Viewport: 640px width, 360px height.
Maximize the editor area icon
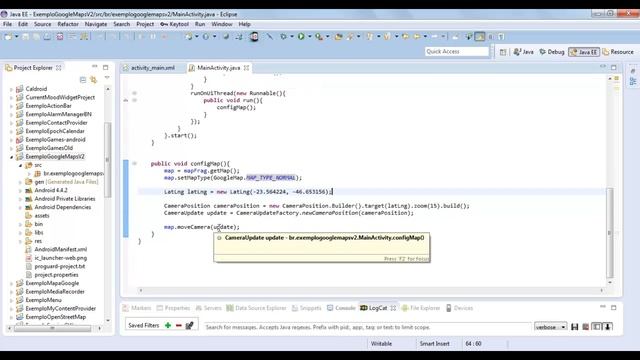point(614,67)
